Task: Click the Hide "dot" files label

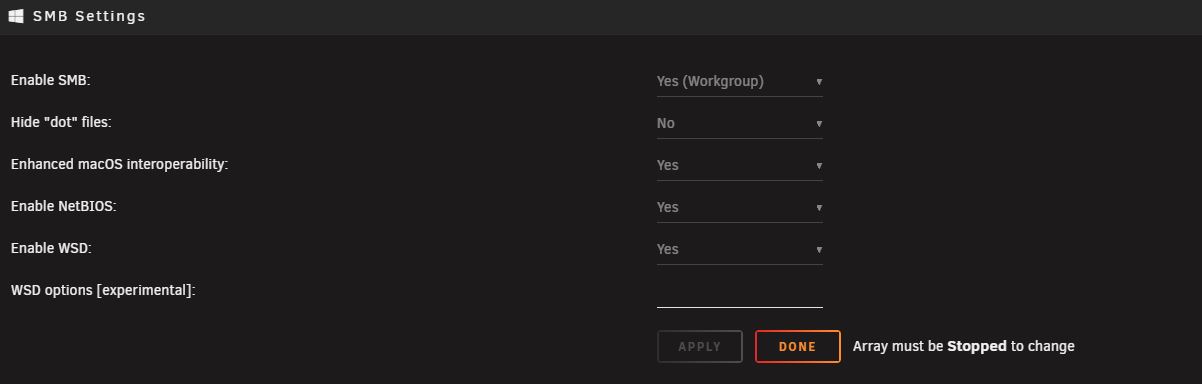Action: [x=61, y=122]
